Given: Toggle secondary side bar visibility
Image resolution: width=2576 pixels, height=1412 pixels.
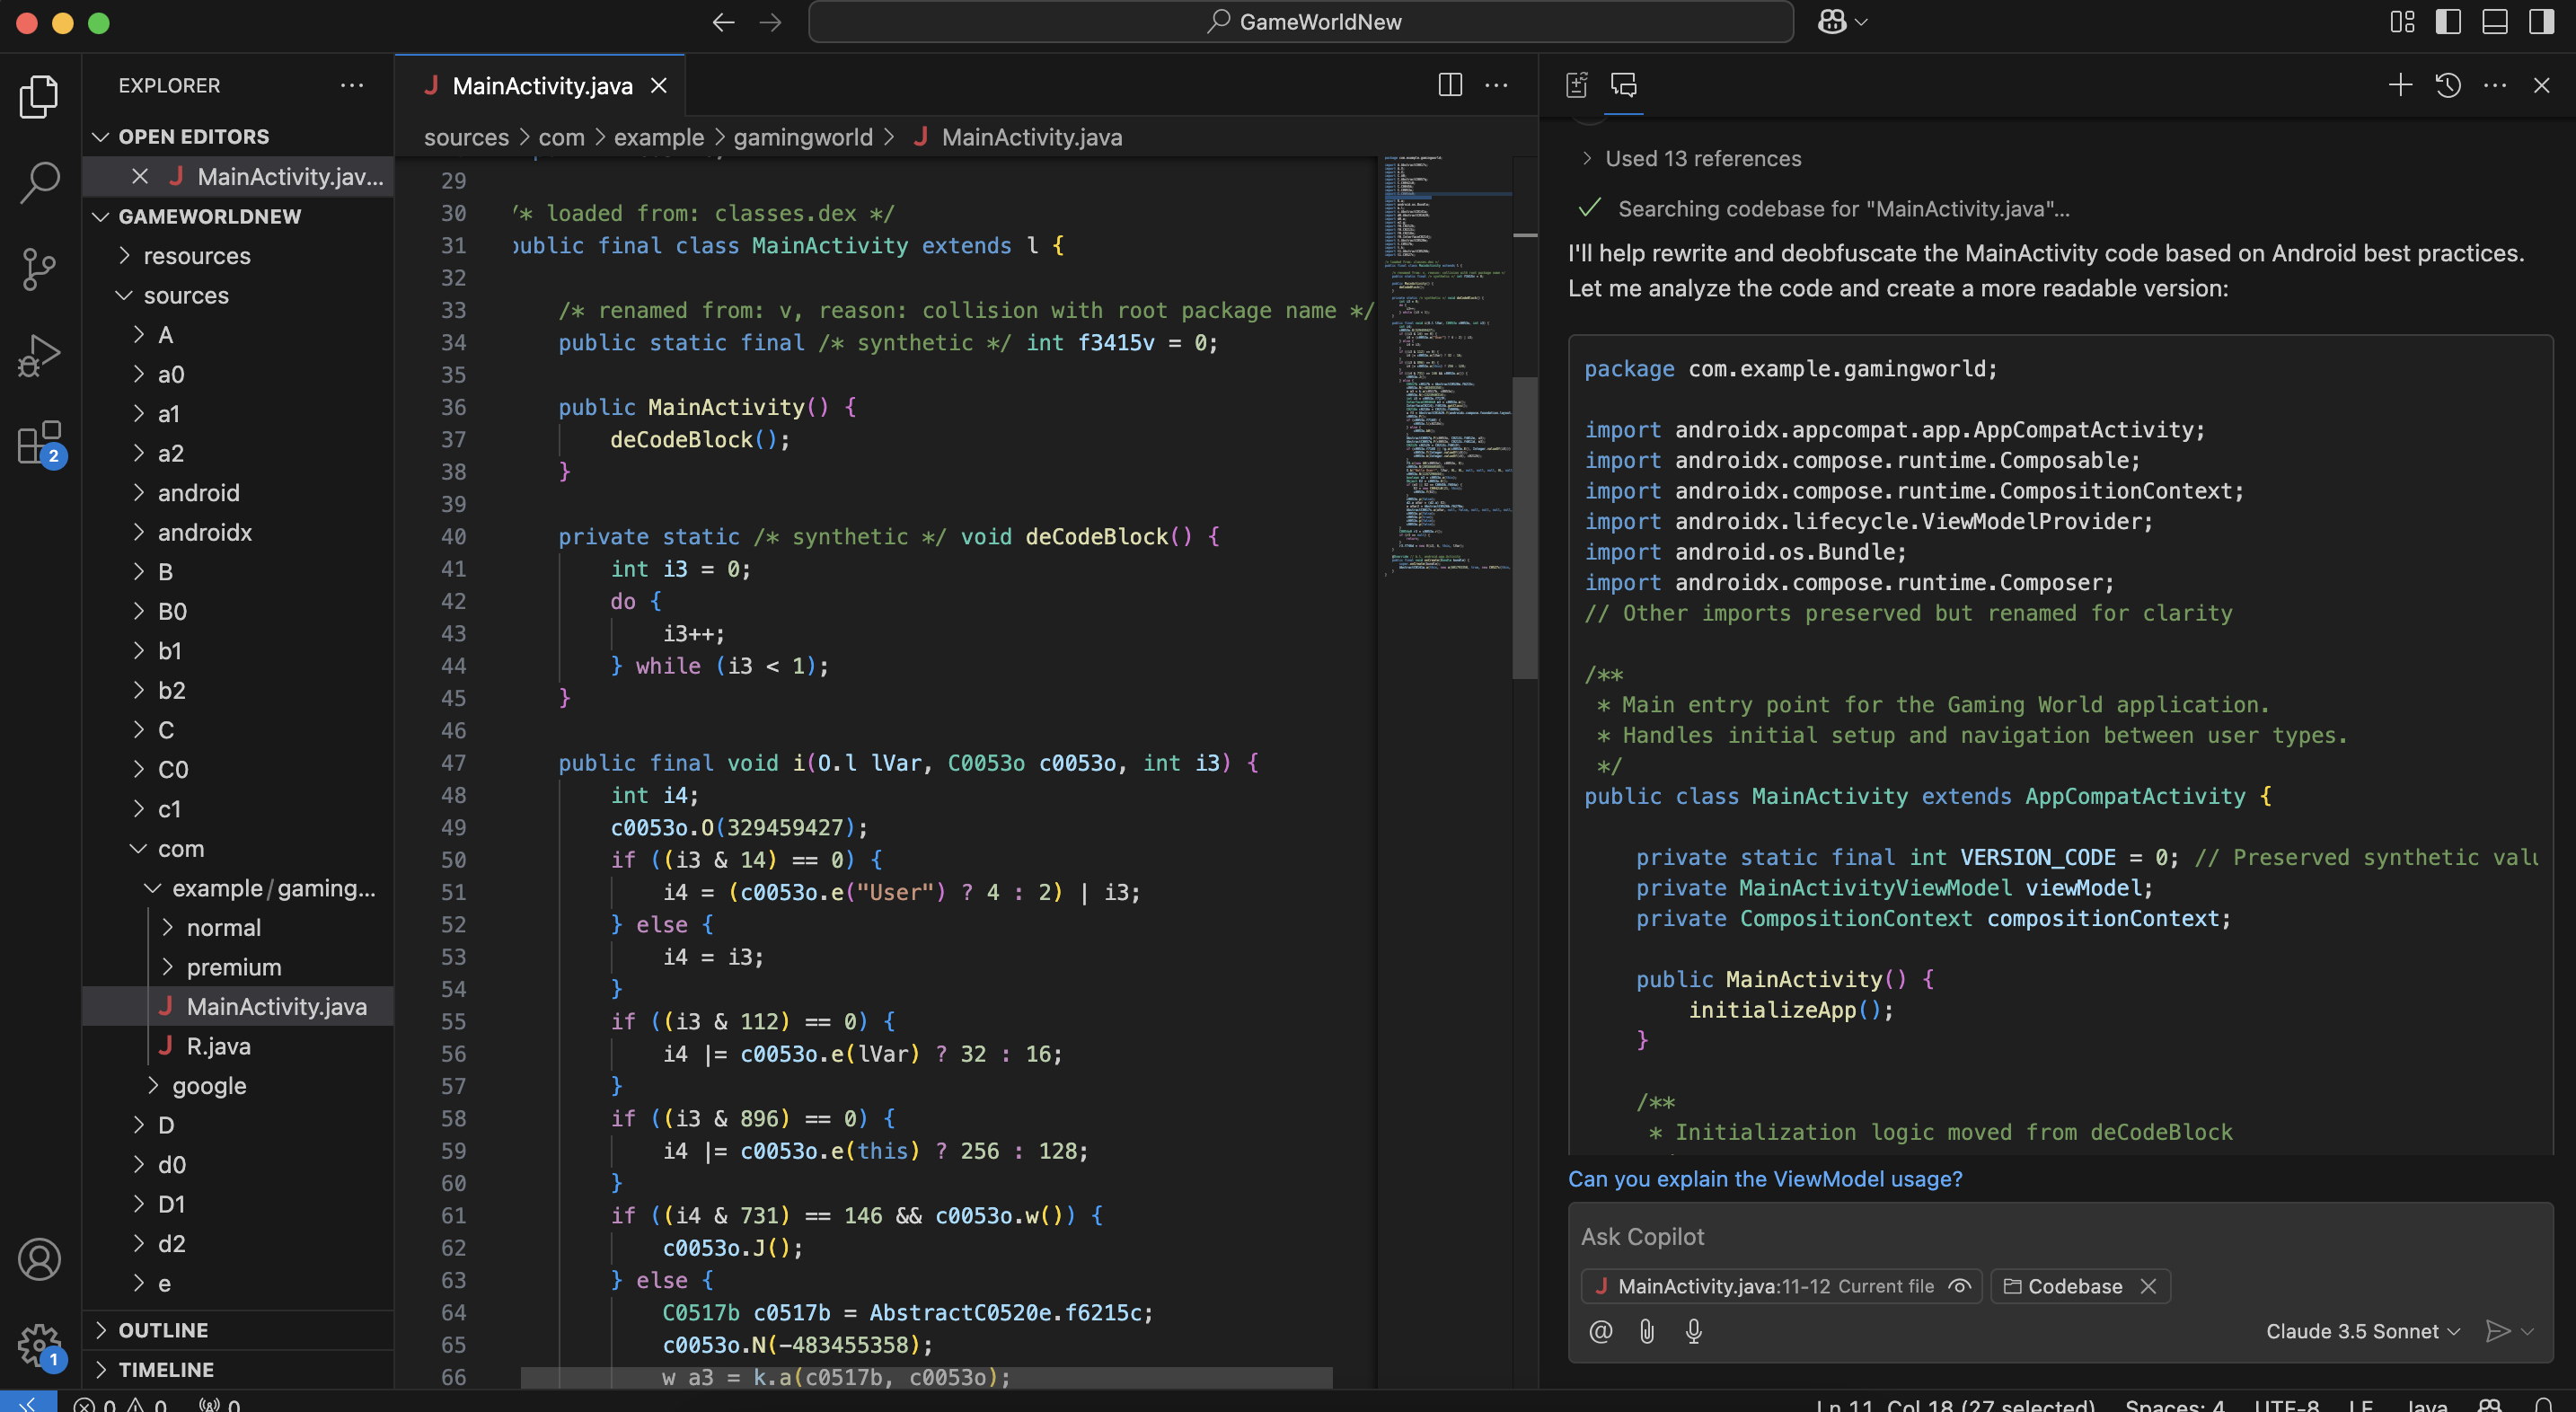Looking at the screenshot, I should pyautogui.click(x=2541, y=22).
